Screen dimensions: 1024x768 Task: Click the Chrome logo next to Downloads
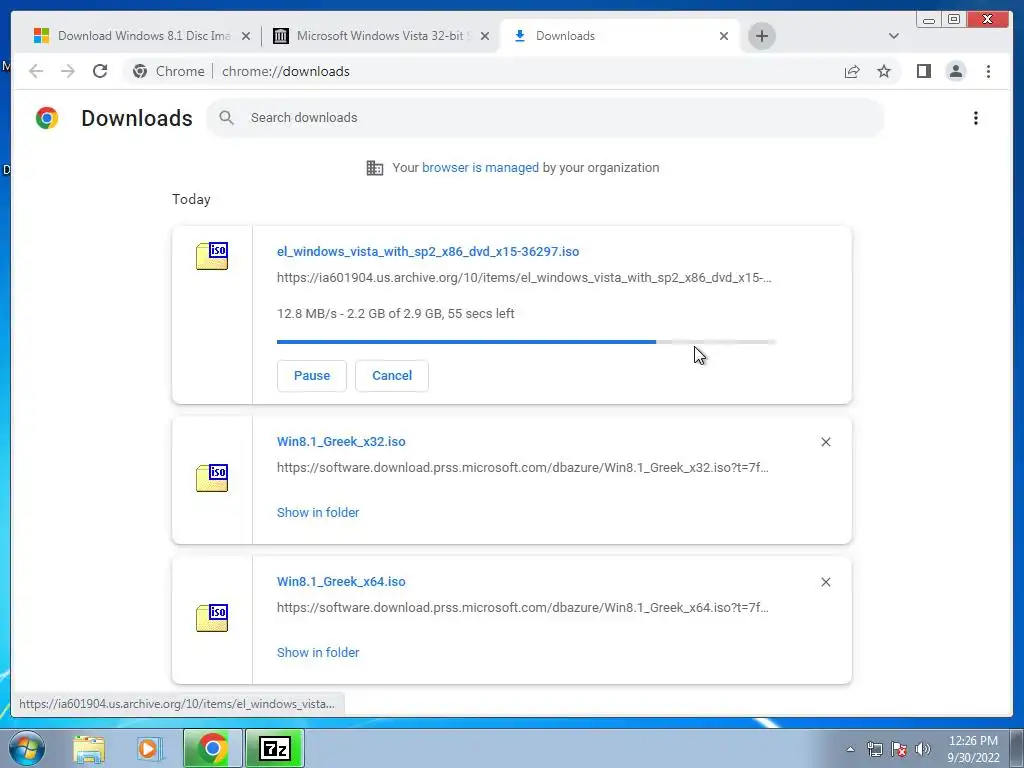pos(46,118)
